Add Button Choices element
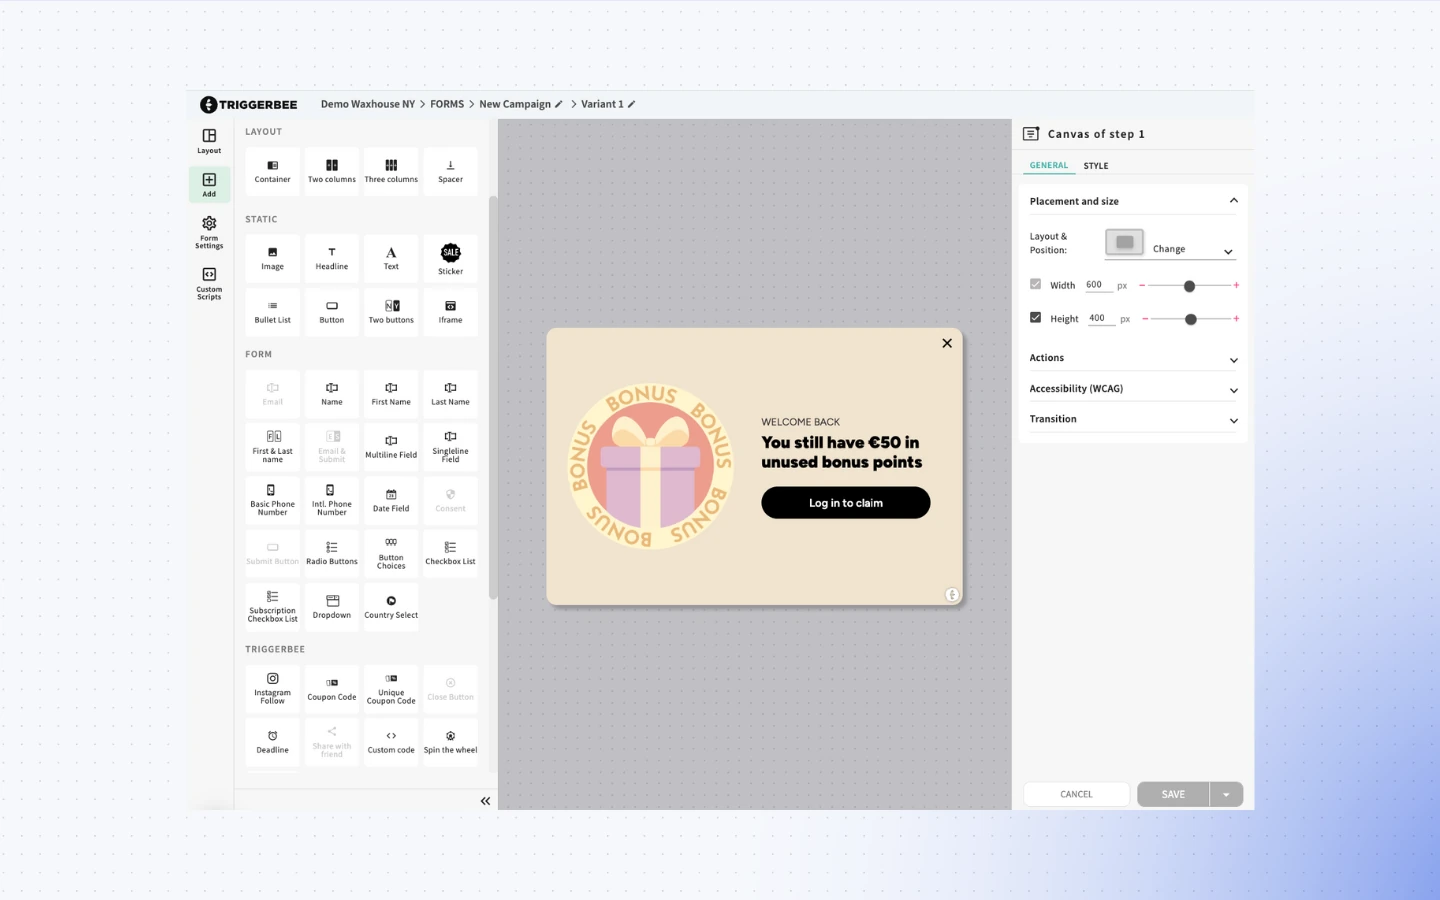Screen dimensions: 1440x900 (x=391, y=554)
